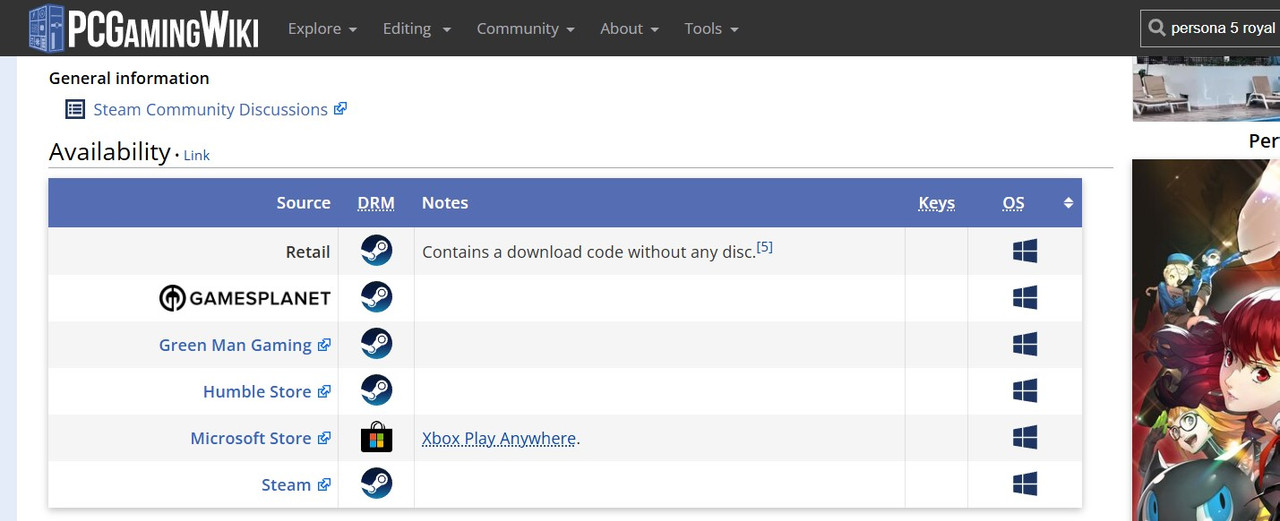
Task: Open the Tools menu
Action: (x=712, y=29)
